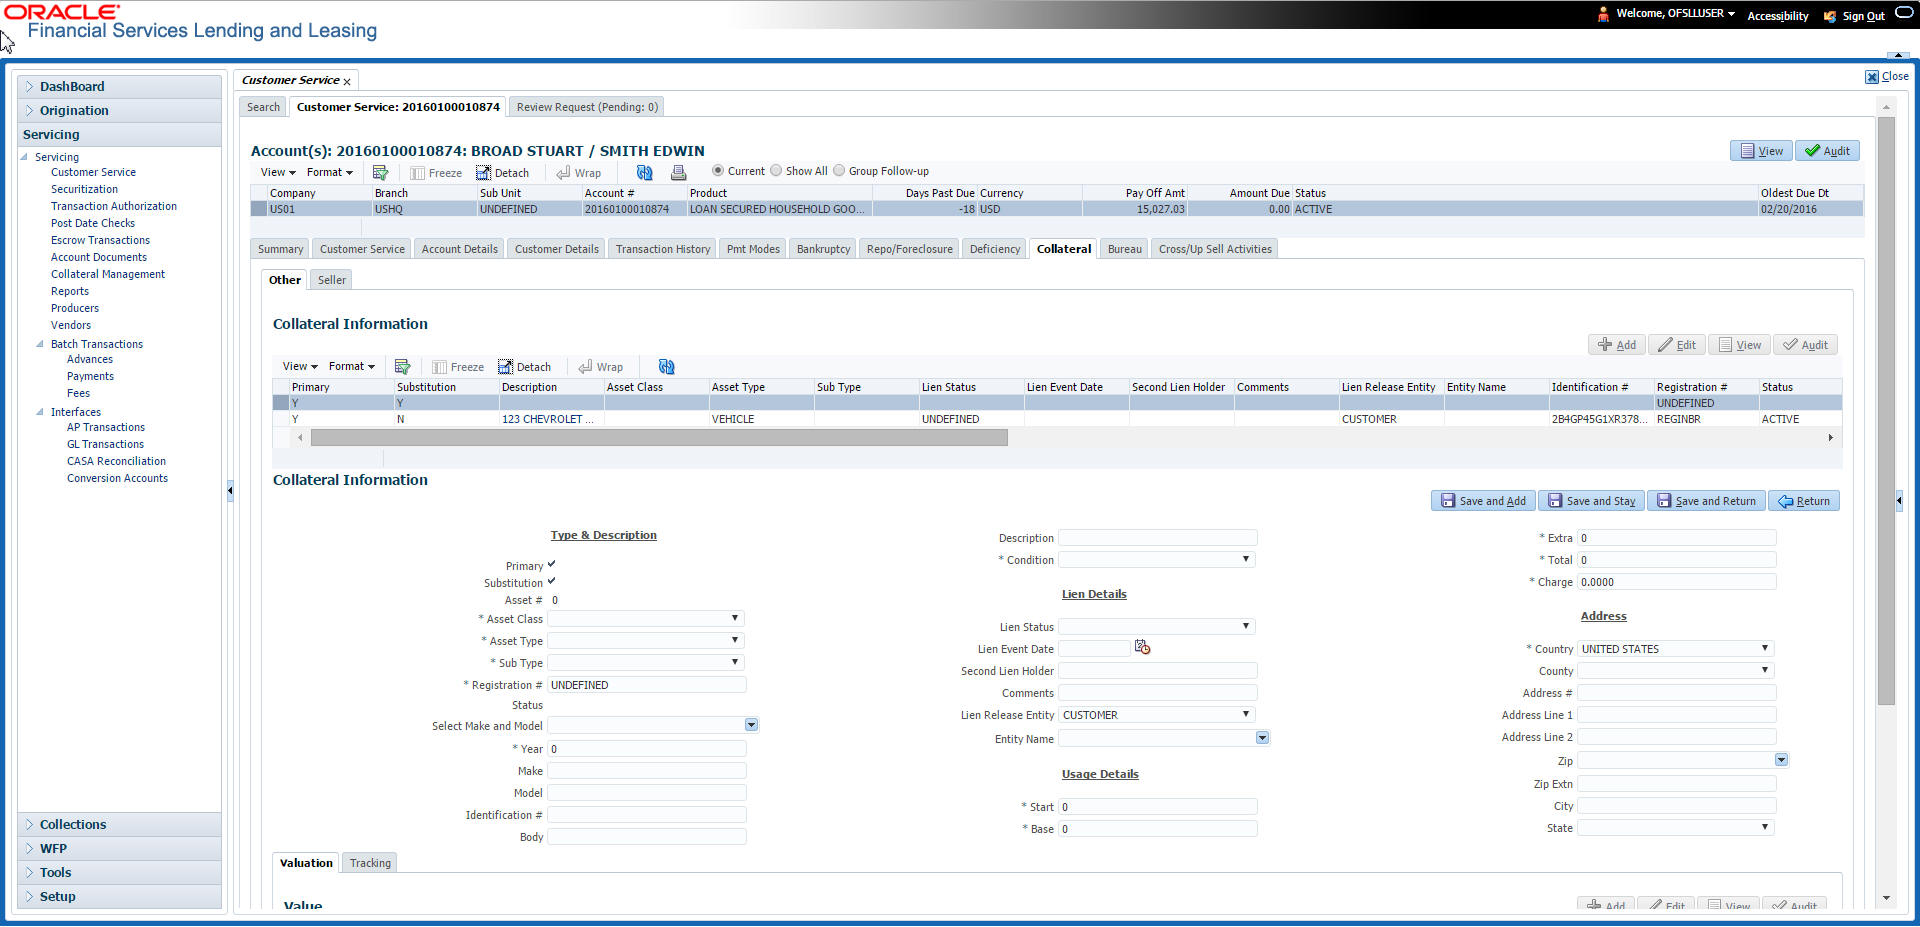Click the Return button
1920x927 pixels.
1804,501
